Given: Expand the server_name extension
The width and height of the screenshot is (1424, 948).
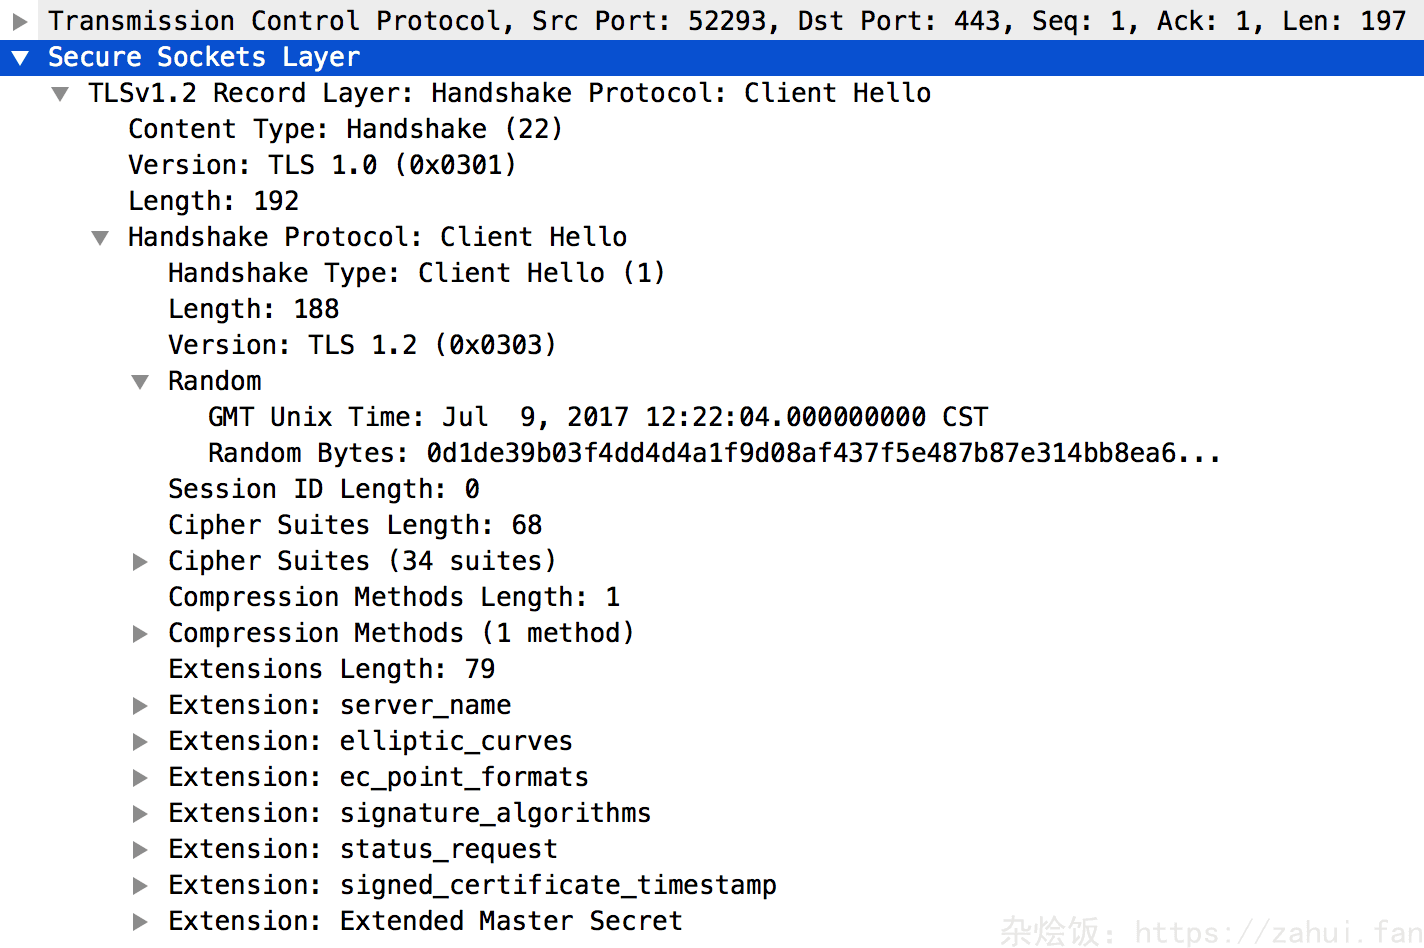Looking at the screenshot, I should pyautogui.click(x=140, y=706).
